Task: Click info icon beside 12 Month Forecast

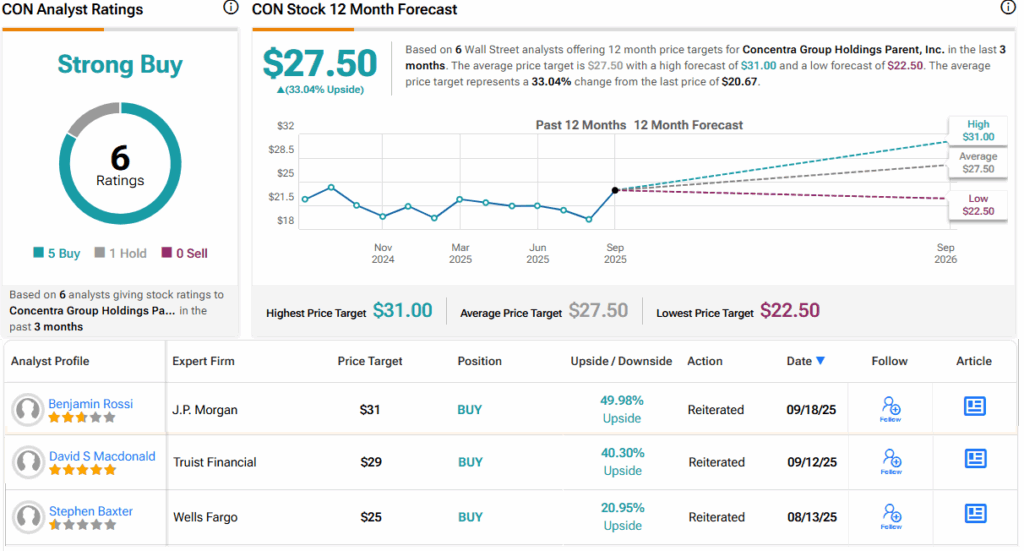Action: coord(1007,8)
